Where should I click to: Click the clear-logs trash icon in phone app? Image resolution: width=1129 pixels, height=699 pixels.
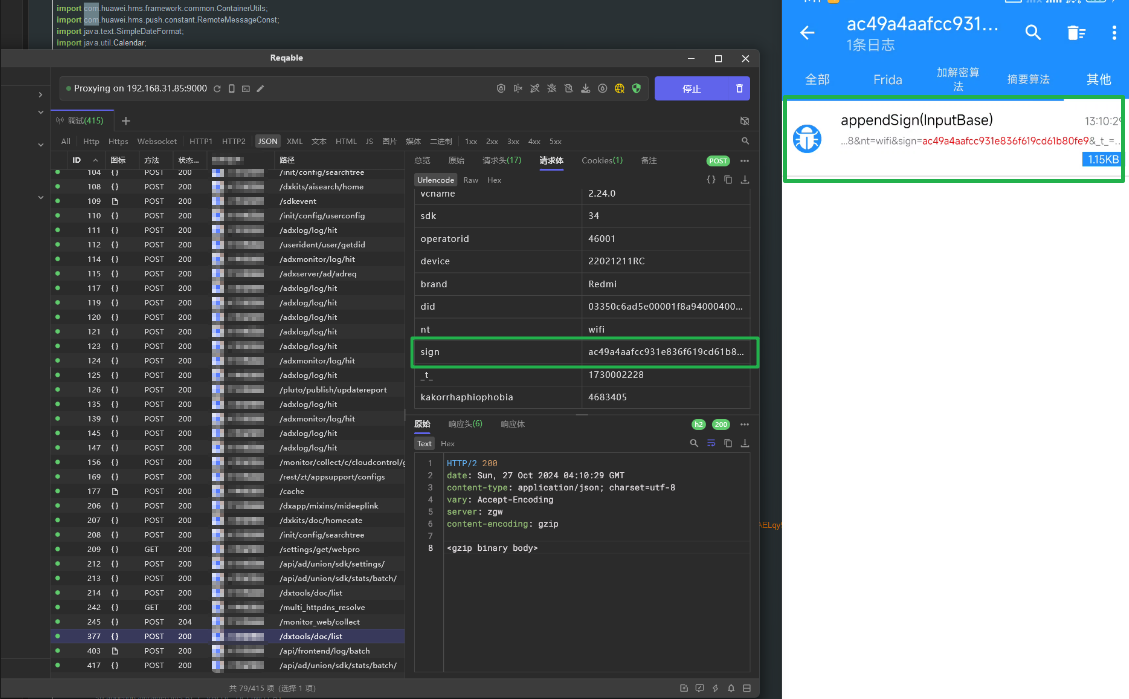click(1076, 32)
